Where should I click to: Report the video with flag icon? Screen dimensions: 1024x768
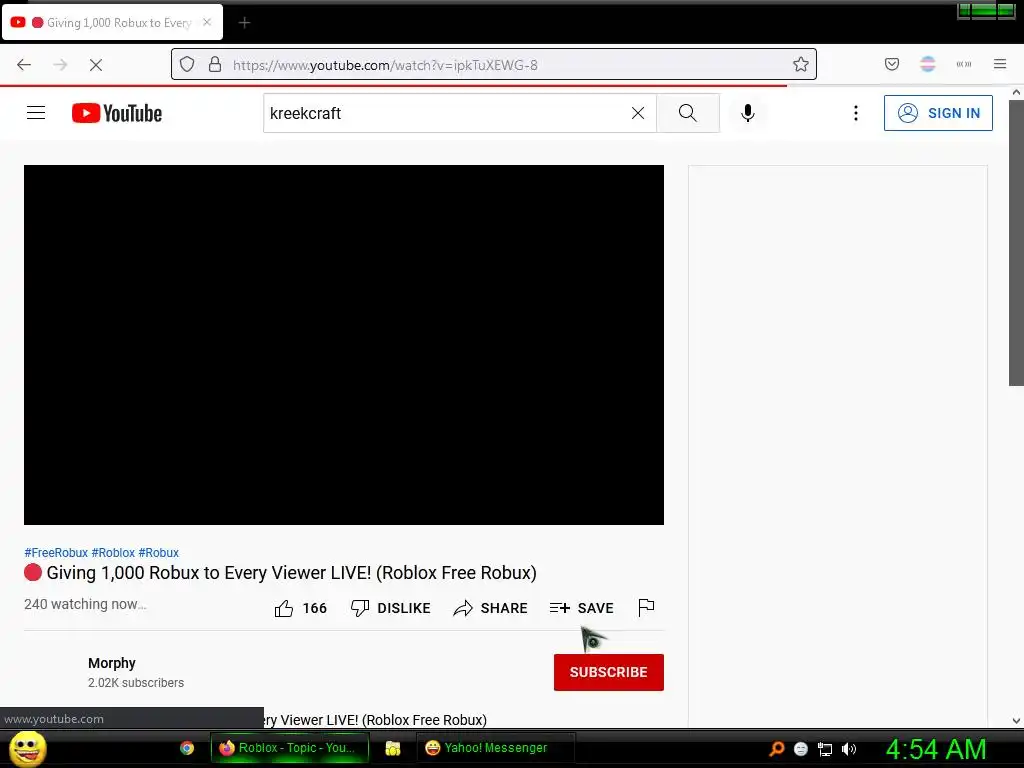(646, 607)
